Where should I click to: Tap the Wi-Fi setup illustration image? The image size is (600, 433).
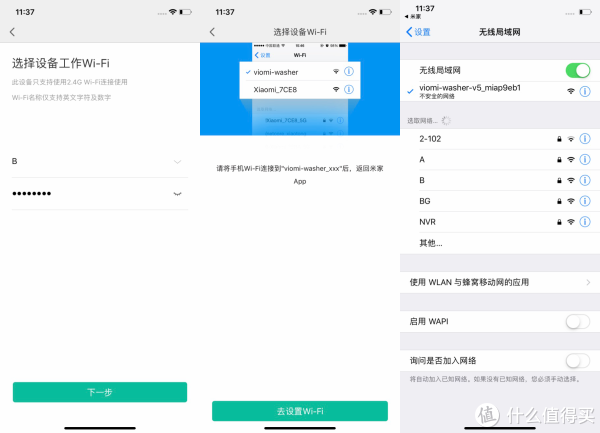click(x=300, y=89)
